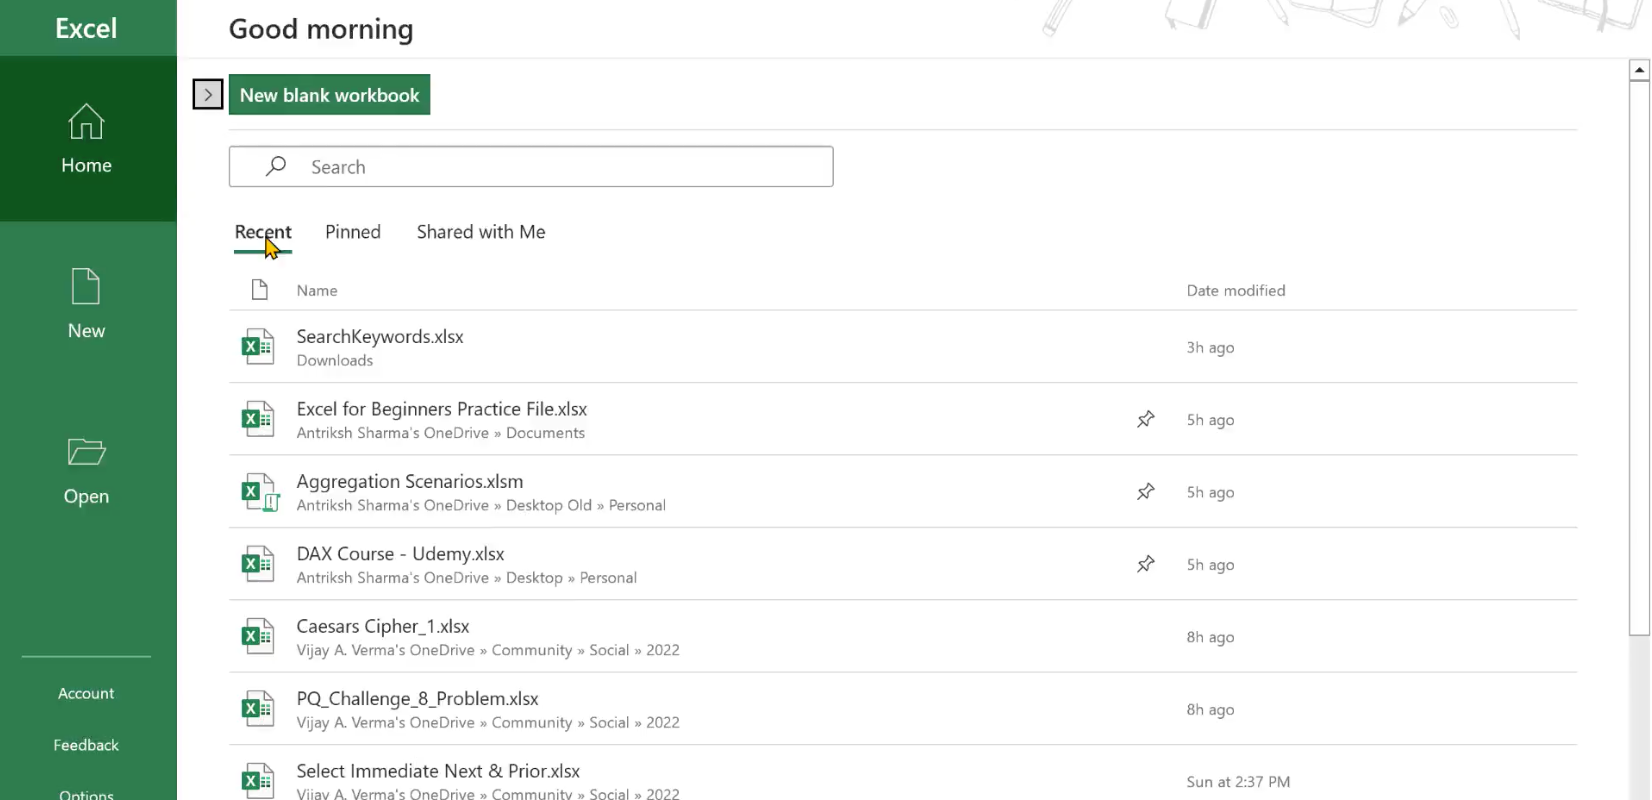Unpin DAX Course - Udemy.xlsx
Viewport: 1652px width, 800px height.
coord(1146,564)
